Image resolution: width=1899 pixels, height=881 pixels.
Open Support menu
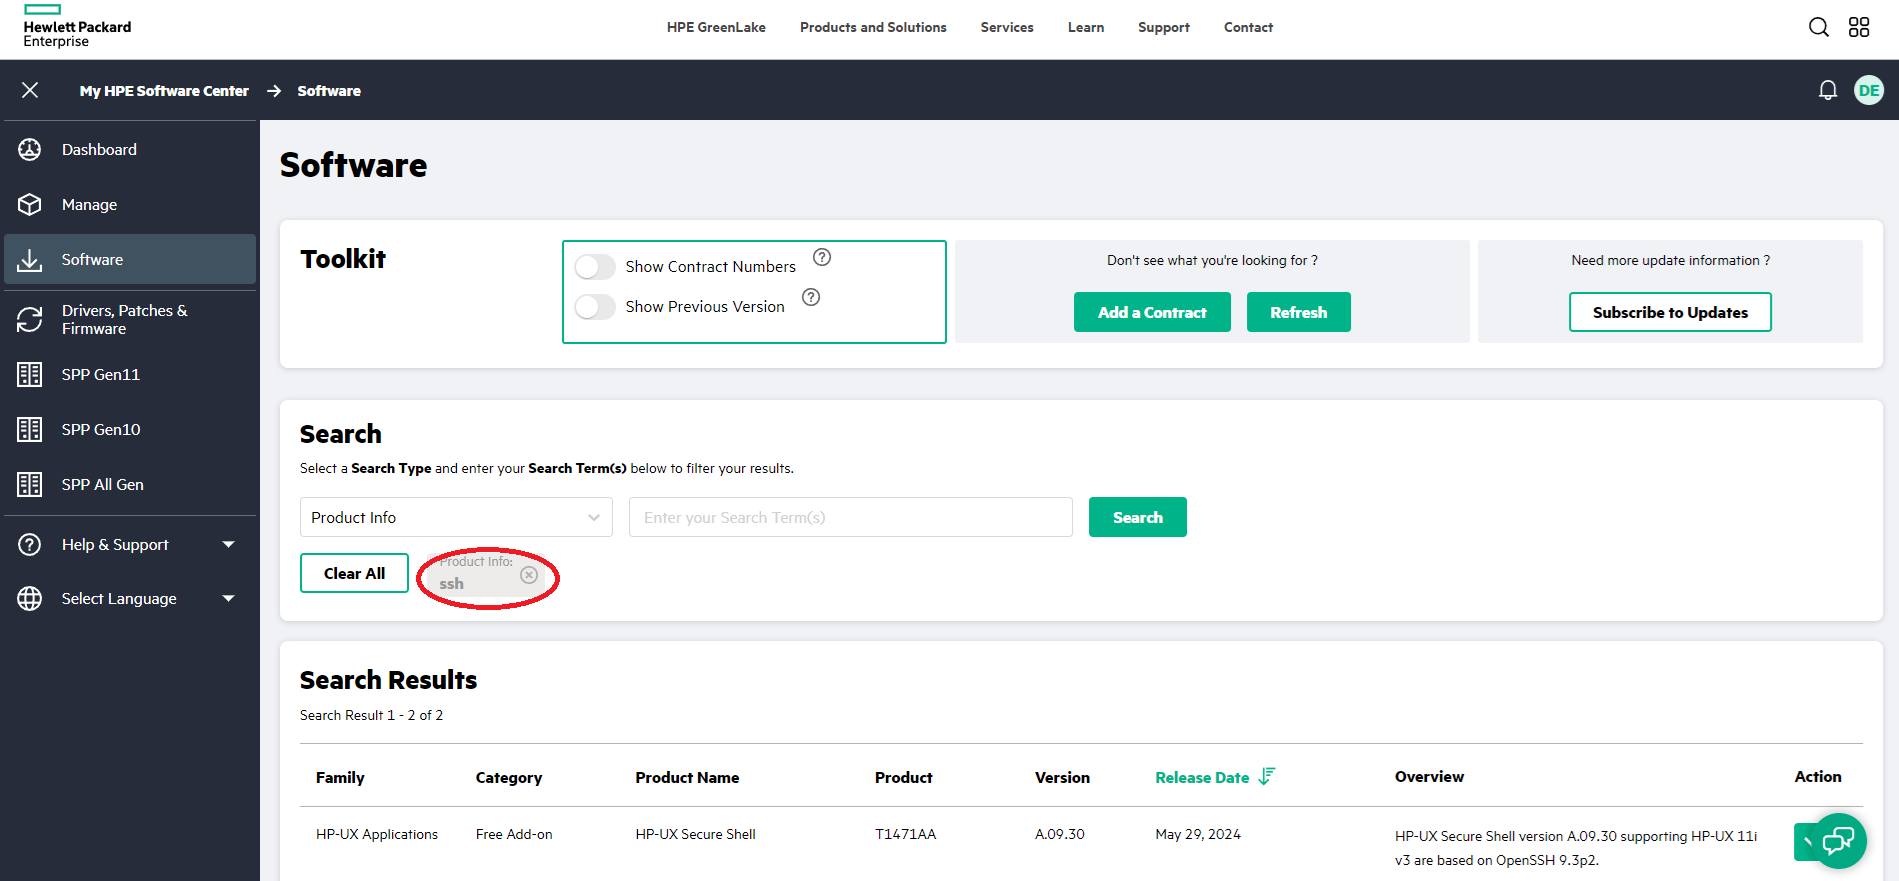click(1164, 27)
